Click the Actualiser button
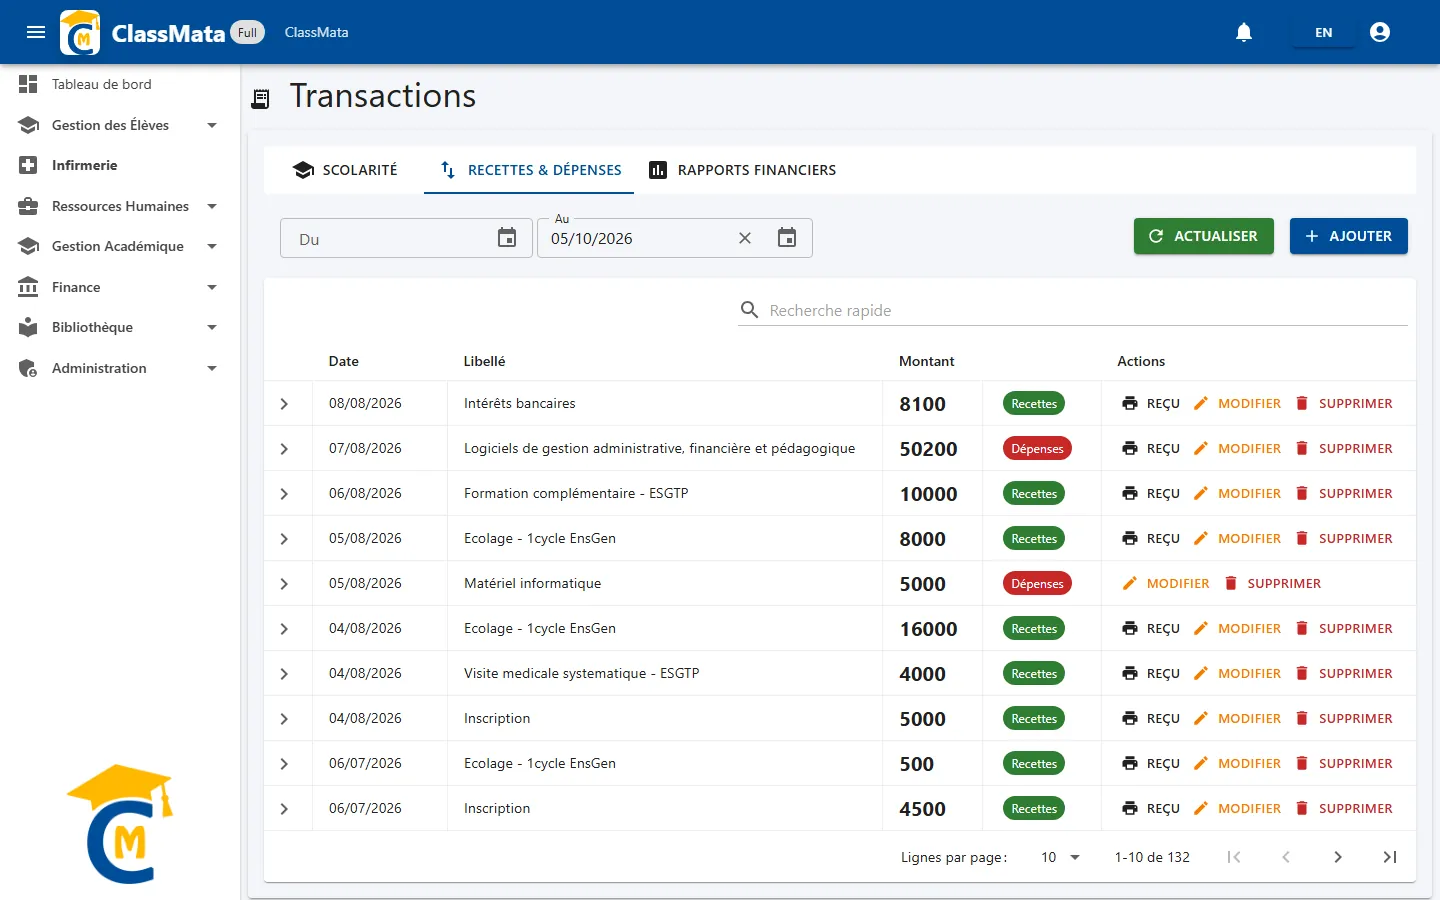This screenshot has height=900, width=1440. point(1204,236)
